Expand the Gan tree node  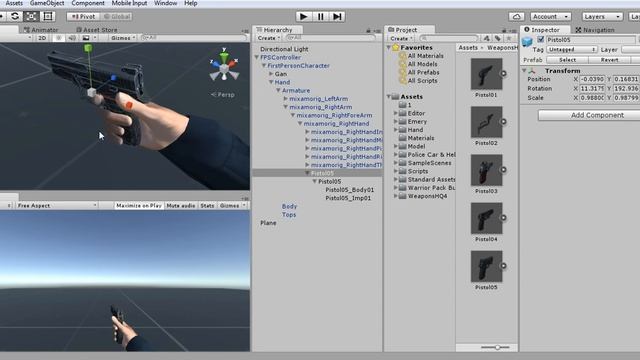click(271, 74)
